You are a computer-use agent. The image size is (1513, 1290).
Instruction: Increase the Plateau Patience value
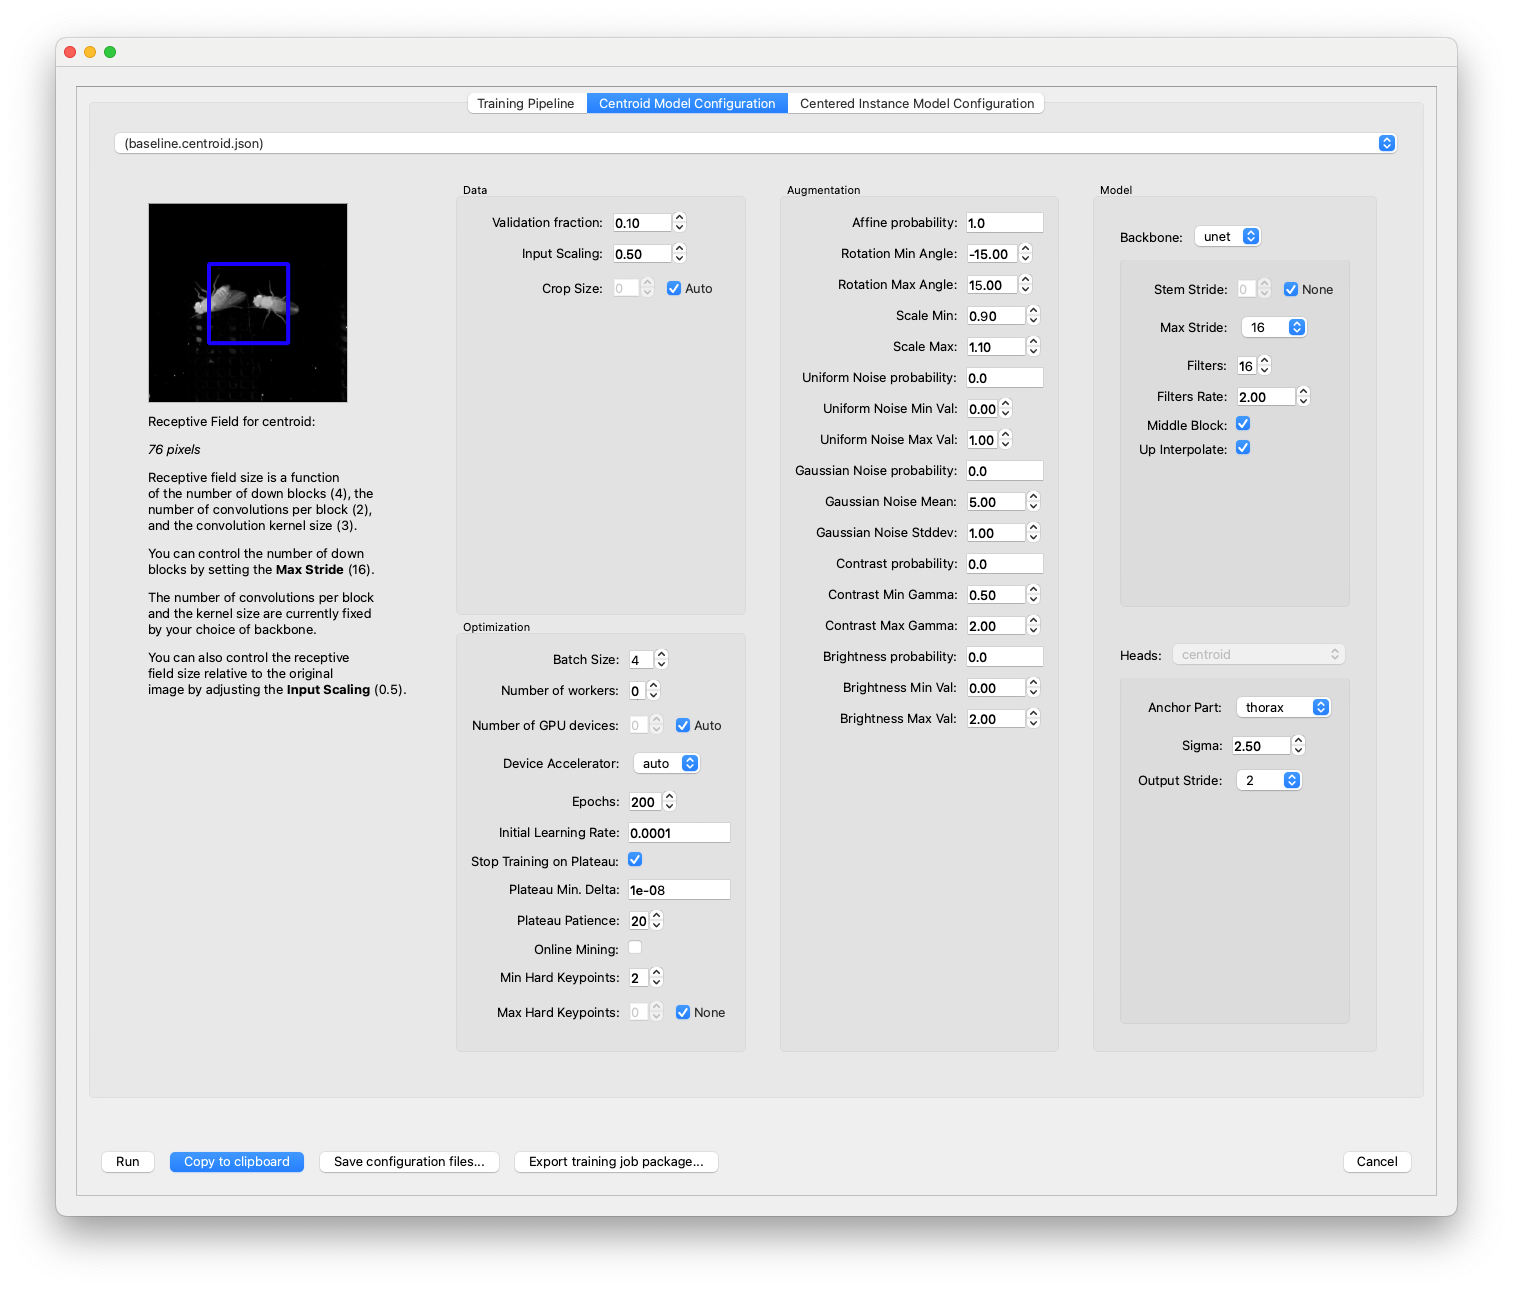point(657,916)
